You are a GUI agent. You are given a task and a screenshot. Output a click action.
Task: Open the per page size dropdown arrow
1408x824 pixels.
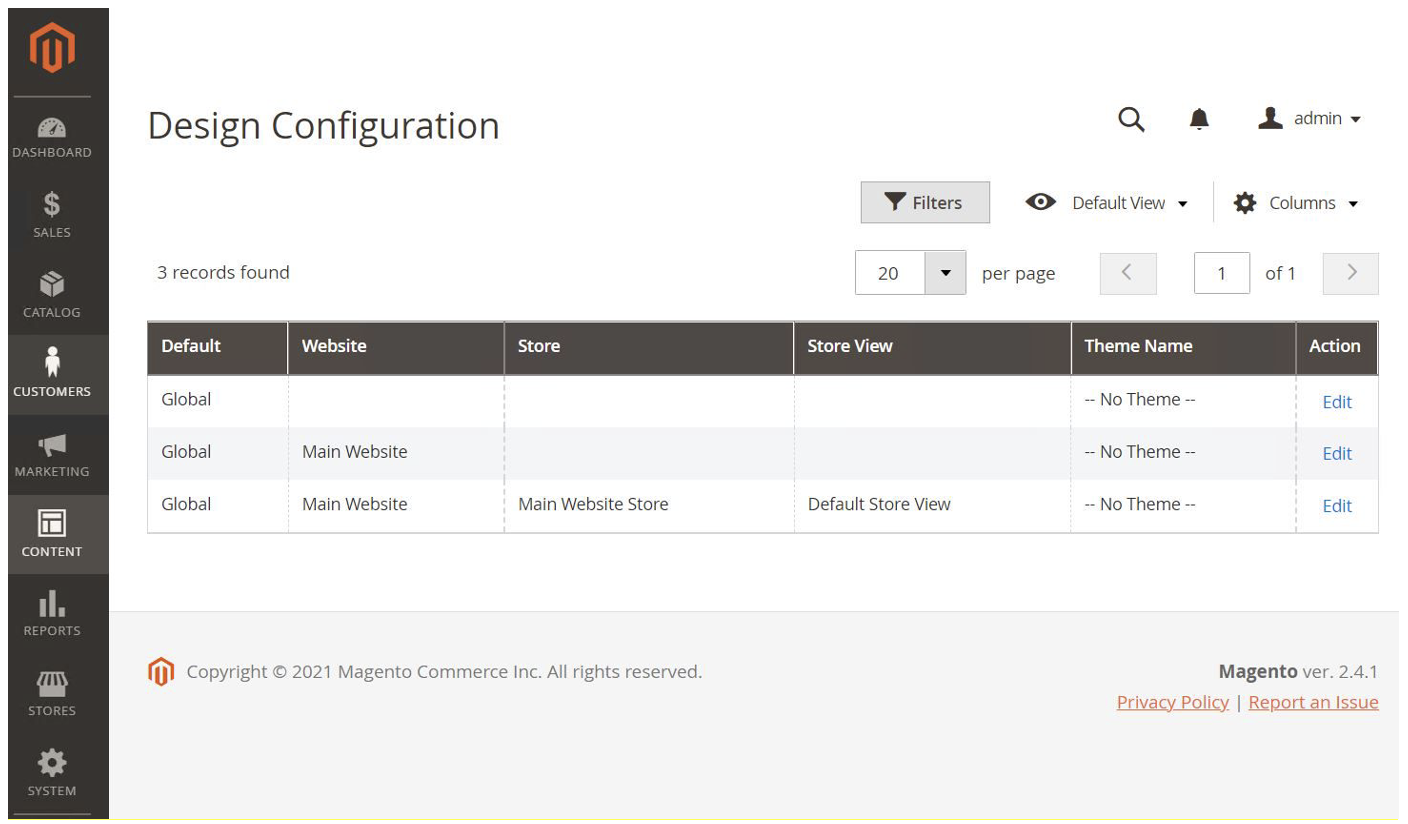pos(945,273)
